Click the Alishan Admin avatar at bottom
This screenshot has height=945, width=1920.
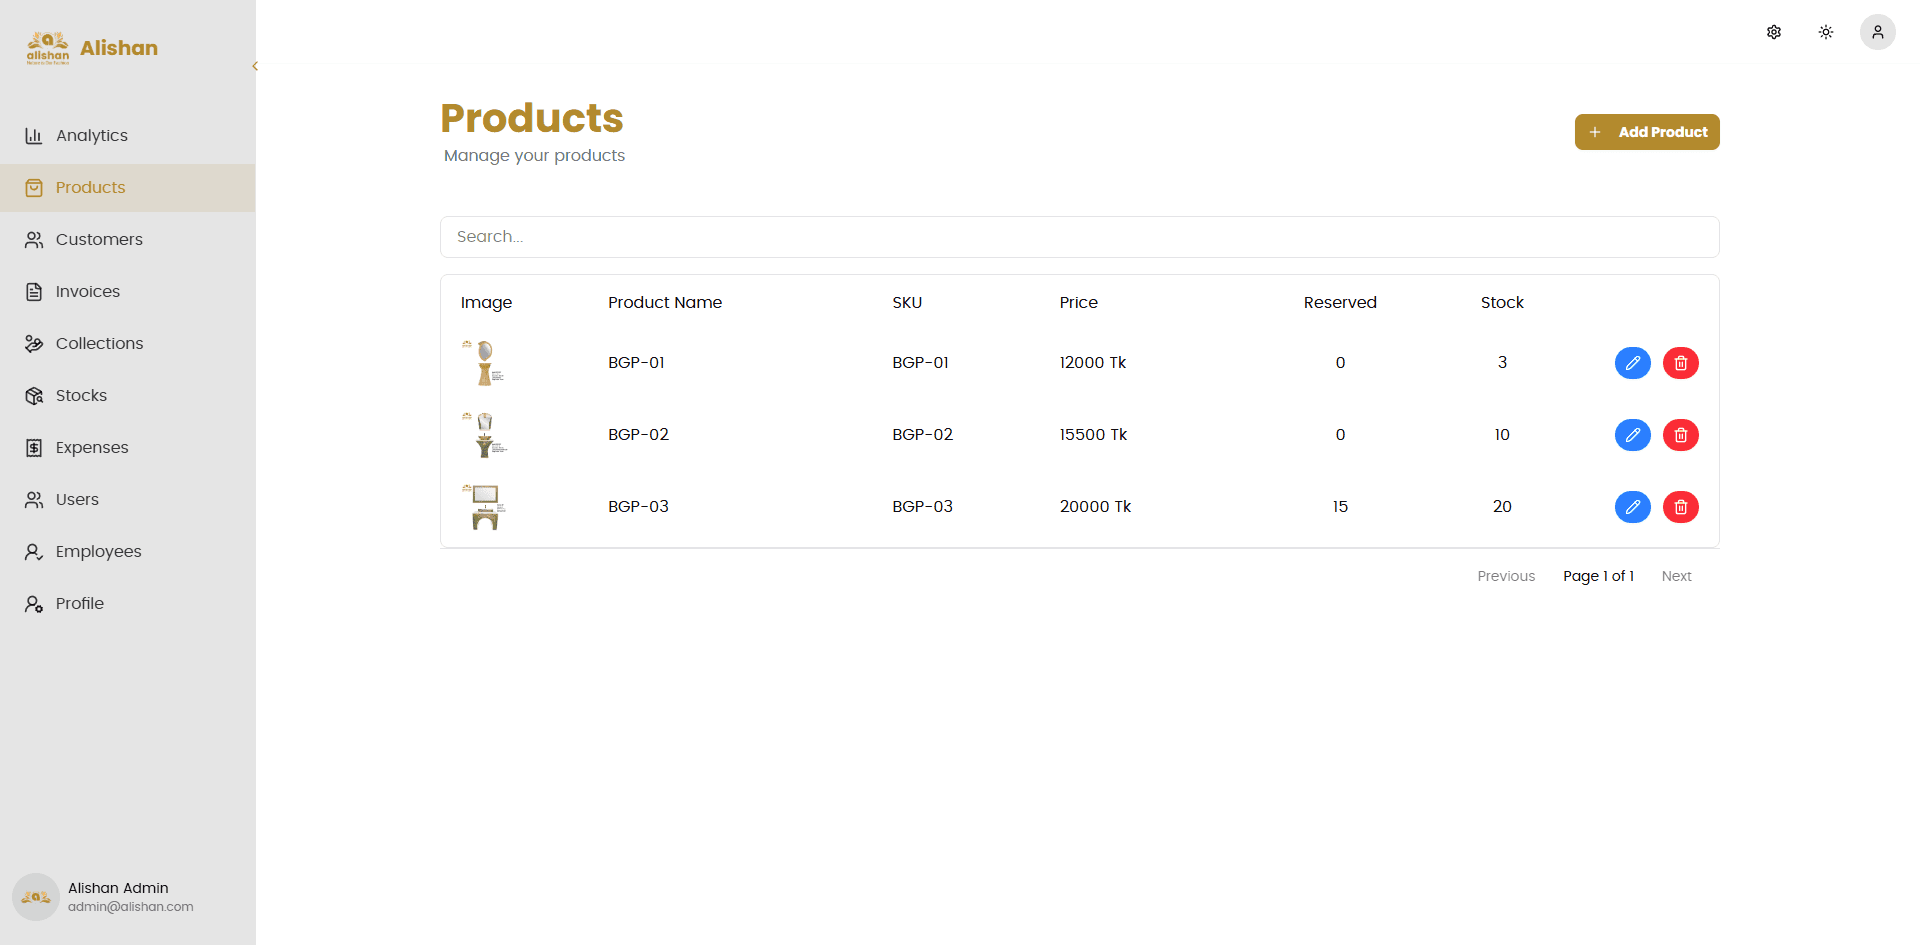click(x=36, y=897)
